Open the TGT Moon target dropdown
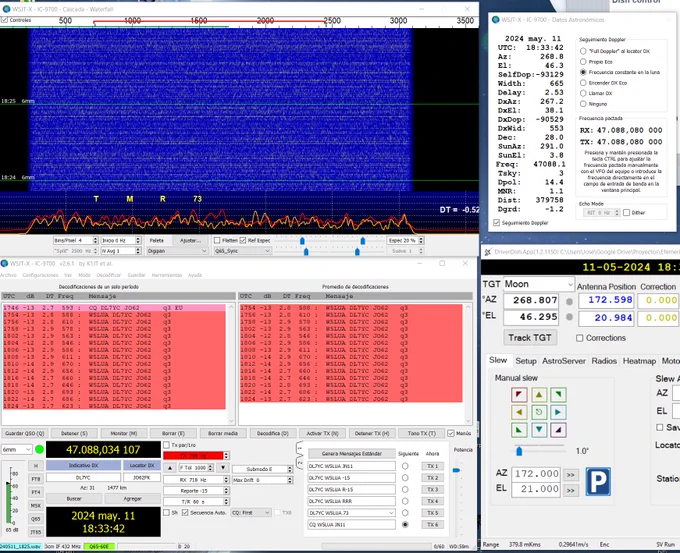680x553 pixels. 539,284
